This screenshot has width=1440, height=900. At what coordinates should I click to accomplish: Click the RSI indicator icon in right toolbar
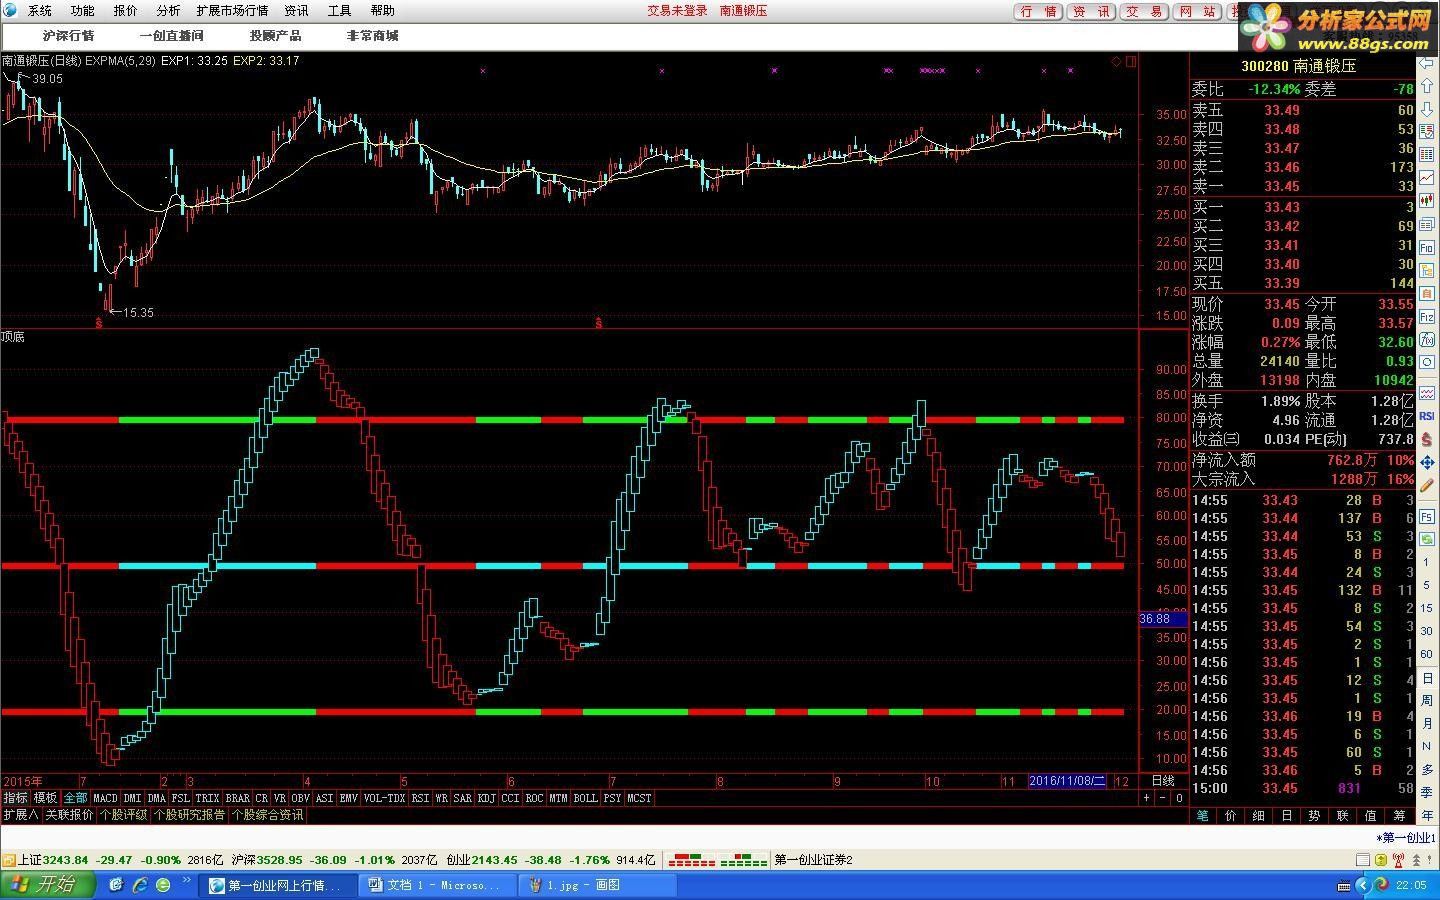pyautogui.click(x=1427, y=415)
